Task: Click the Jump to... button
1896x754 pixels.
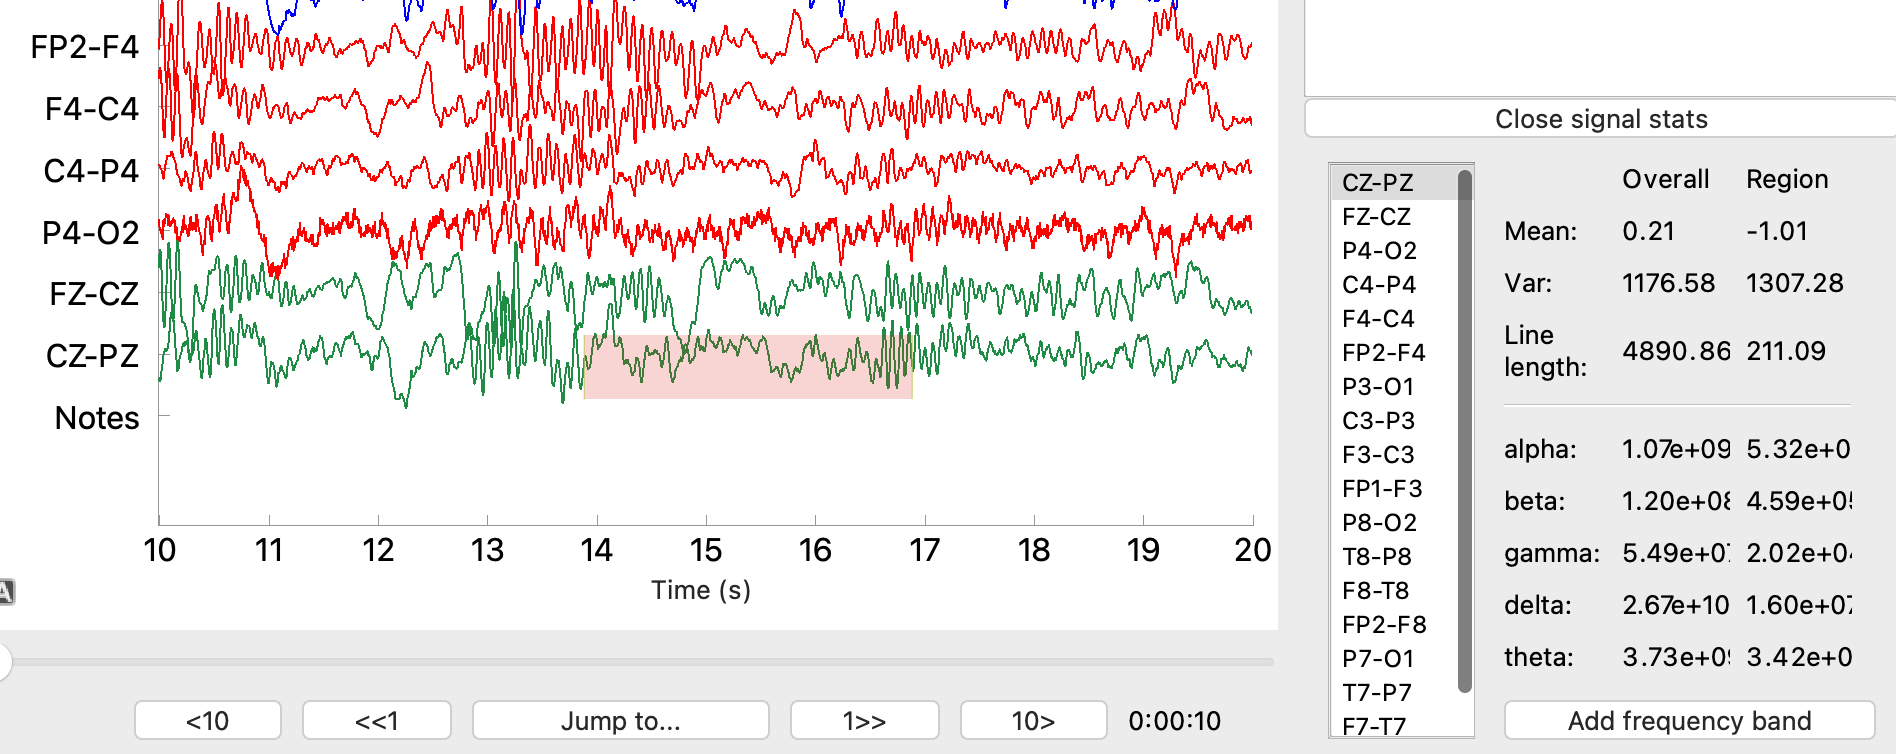Action: tap(620, 721)
